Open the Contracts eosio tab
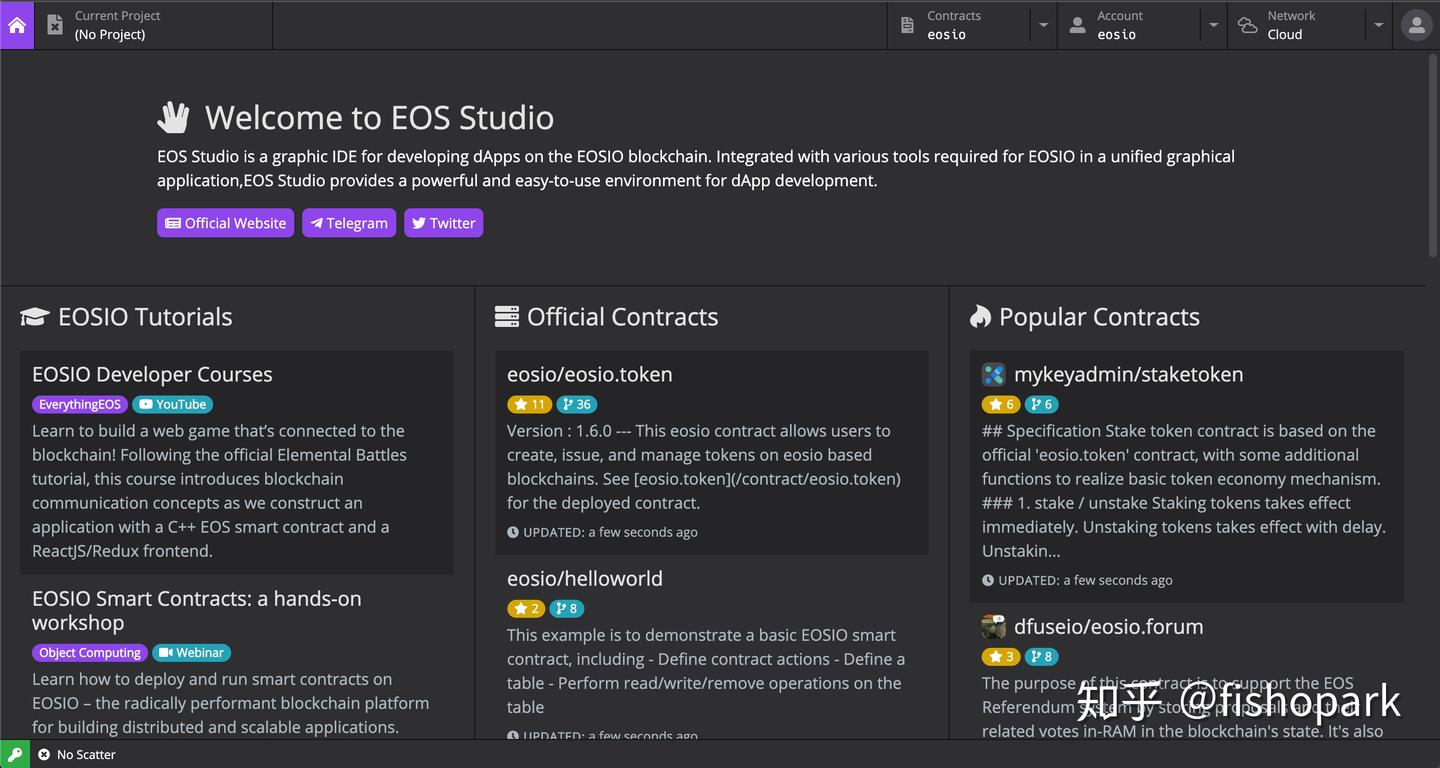Image resolution: width=1440 pixels, height=768 pixels. point(958,25)
